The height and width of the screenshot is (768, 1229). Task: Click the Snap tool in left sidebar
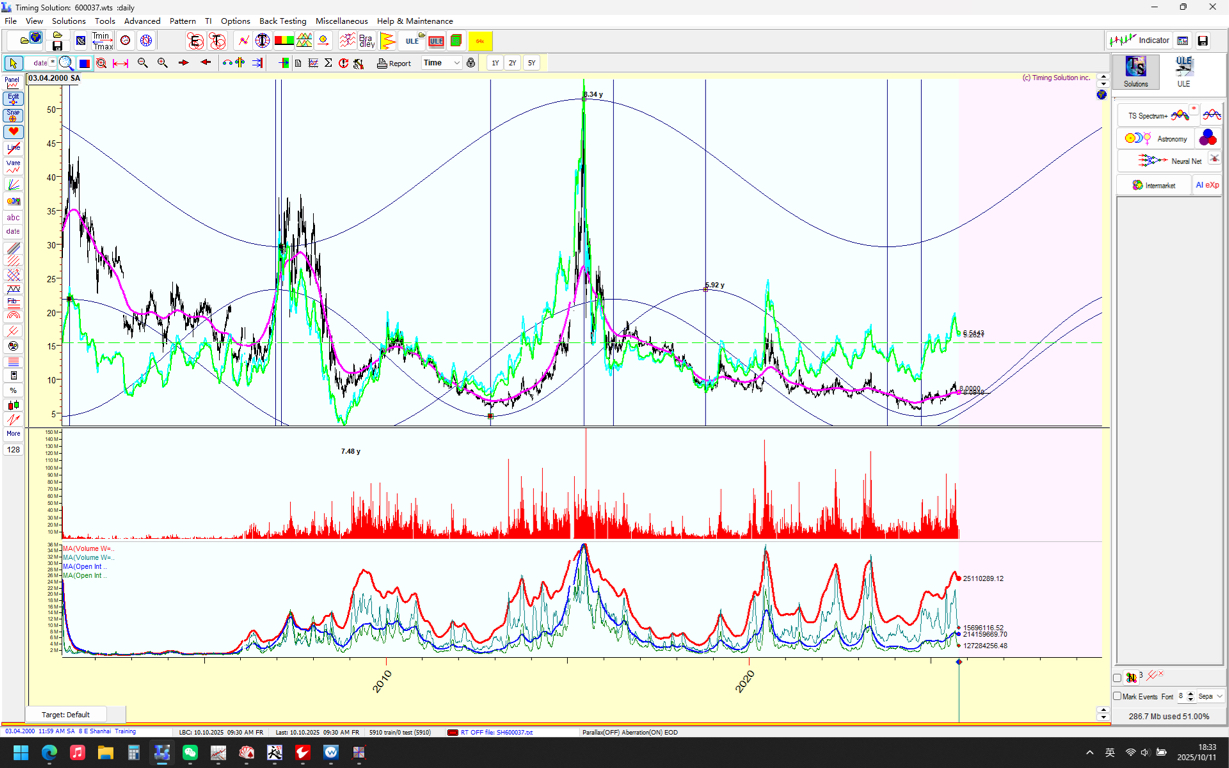click(13, 115)
